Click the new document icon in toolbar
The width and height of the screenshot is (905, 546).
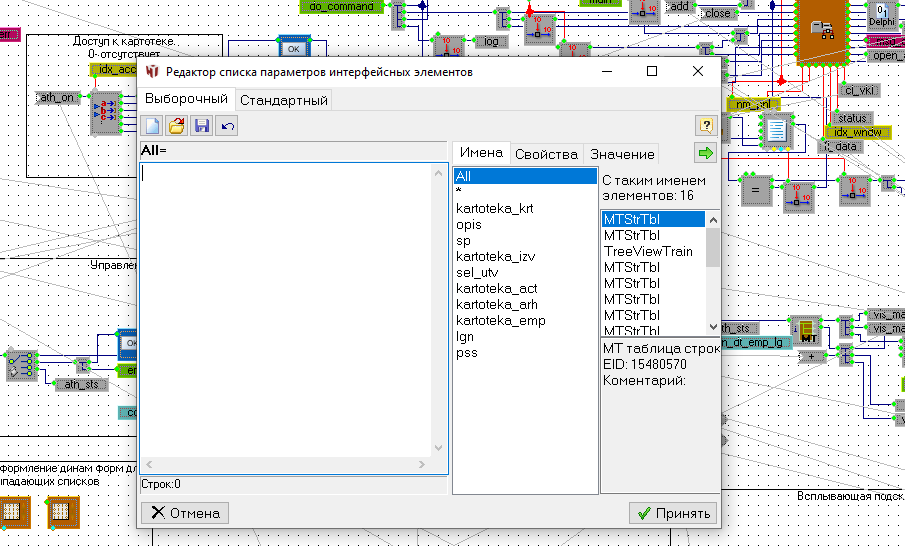pos(152,125)
